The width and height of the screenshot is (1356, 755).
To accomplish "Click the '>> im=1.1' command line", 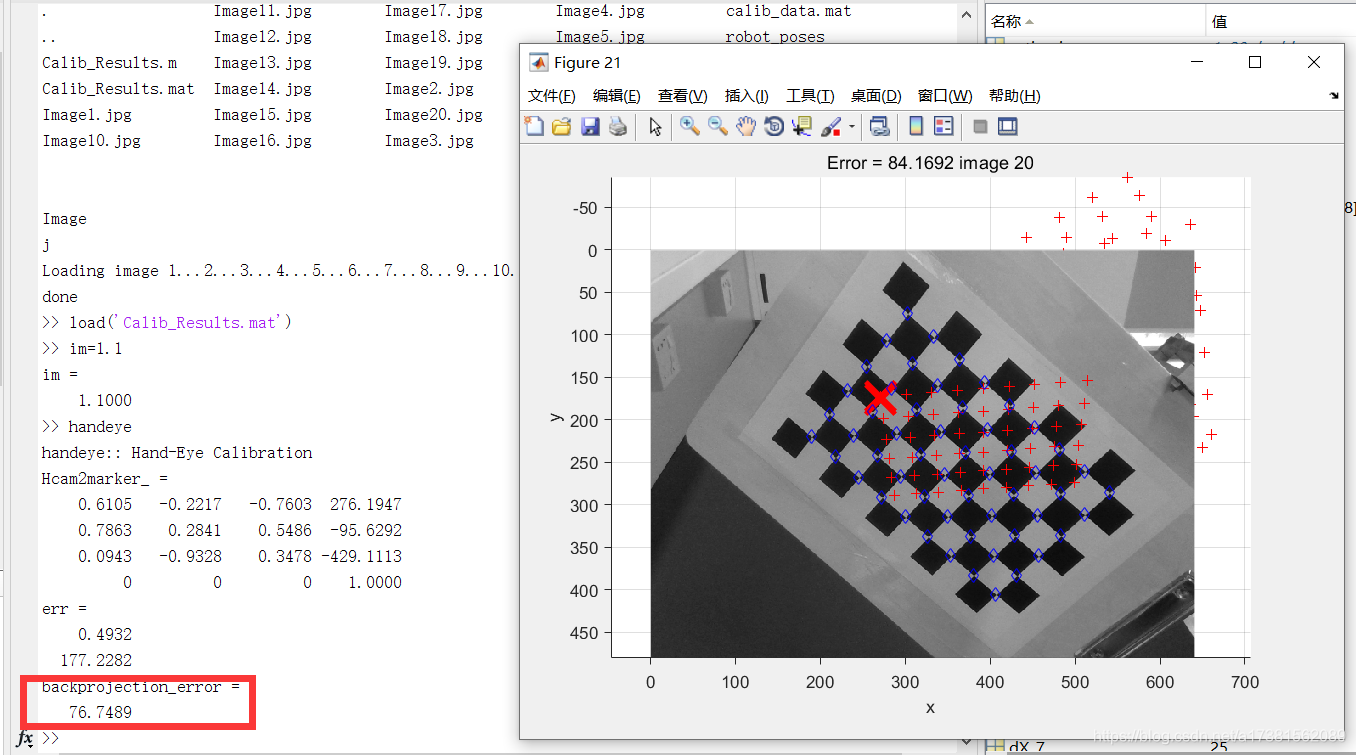I will pyautogui.click(x=82, y=349).
